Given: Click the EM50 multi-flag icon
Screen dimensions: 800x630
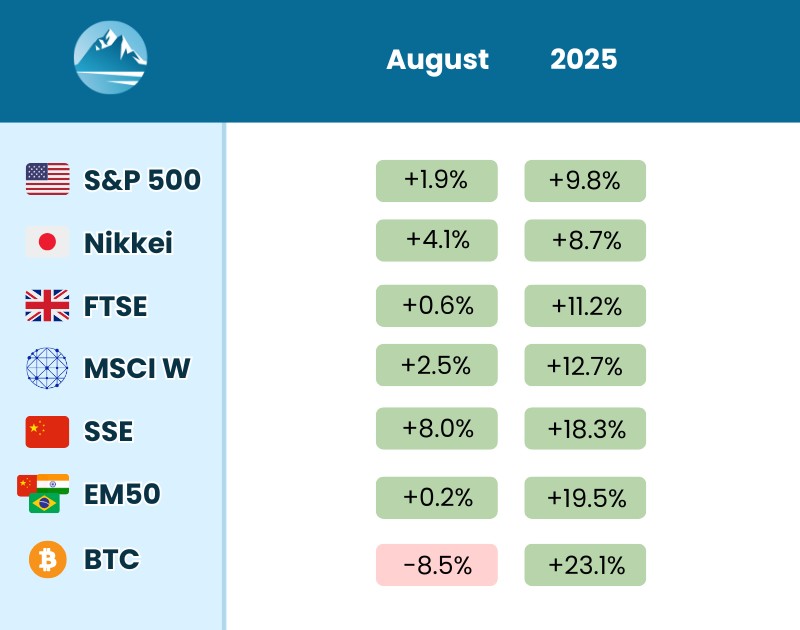Looking at the screenshot, I should tap(43, 493).
